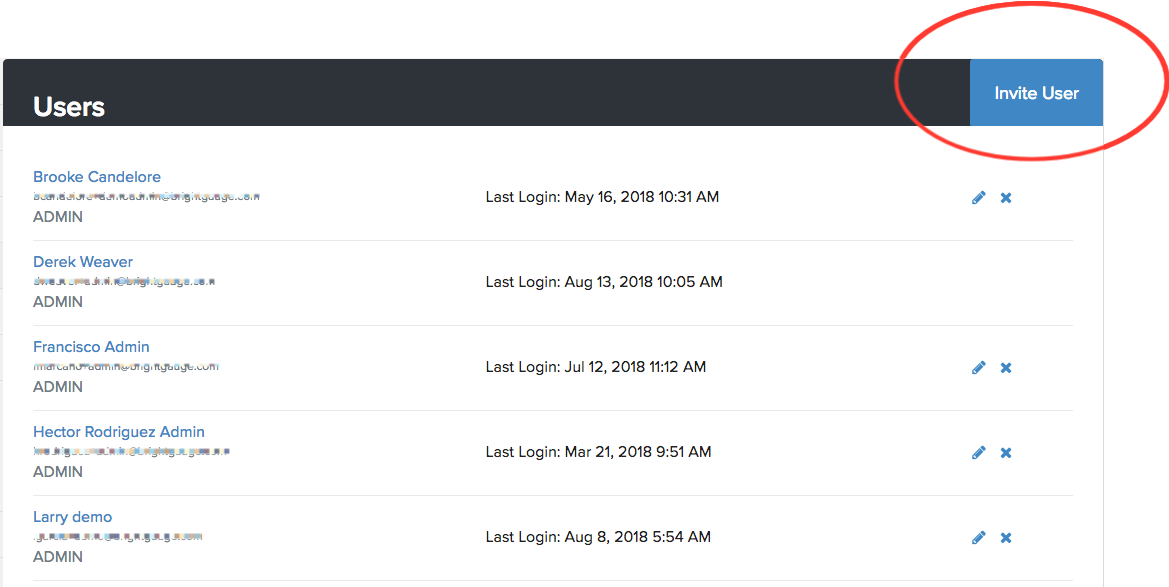1169x587 pixels.
Task: Click Brooke Candelore's blurred email address
Action: click(146, 197)
